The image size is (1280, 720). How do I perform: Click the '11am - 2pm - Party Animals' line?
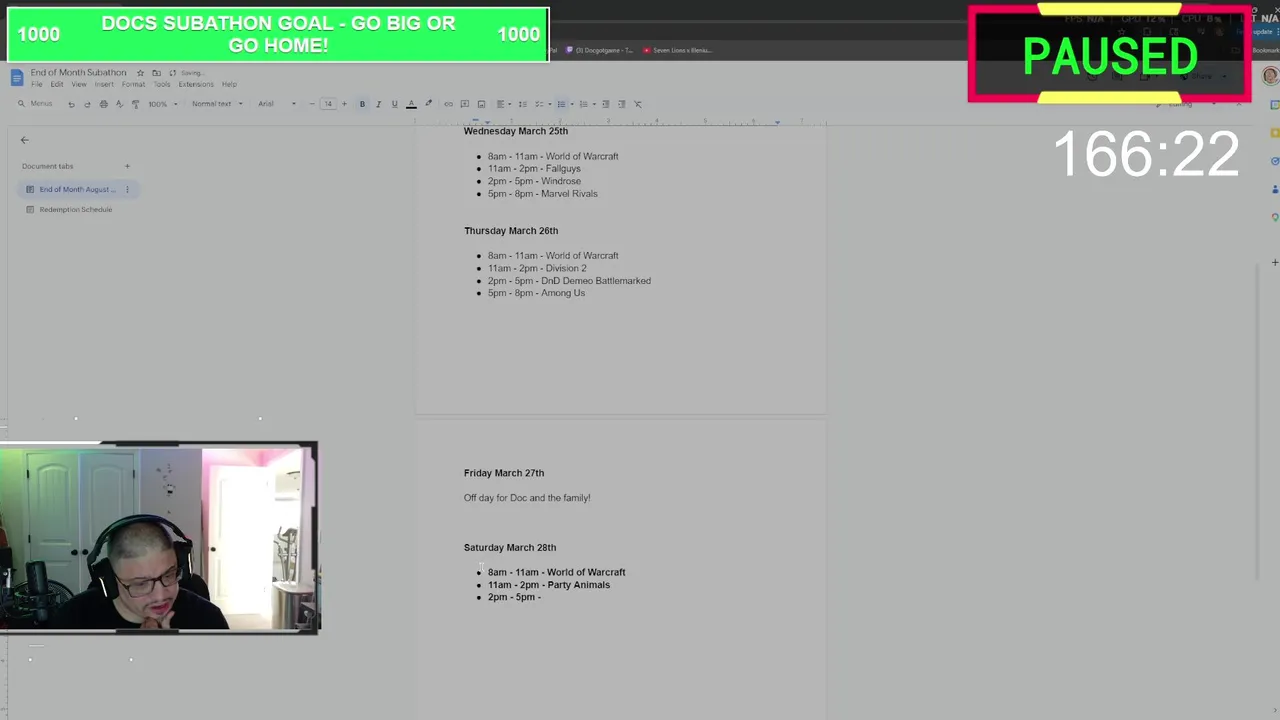tap(549, 585)
